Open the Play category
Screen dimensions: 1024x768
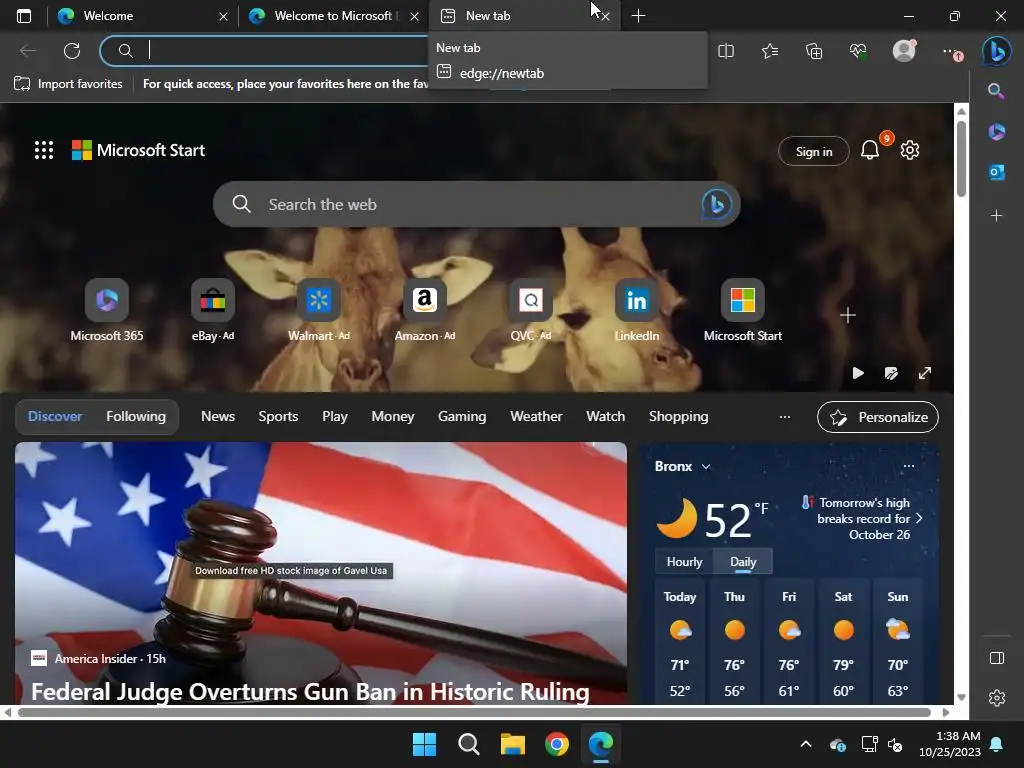[x=334, y=417]
